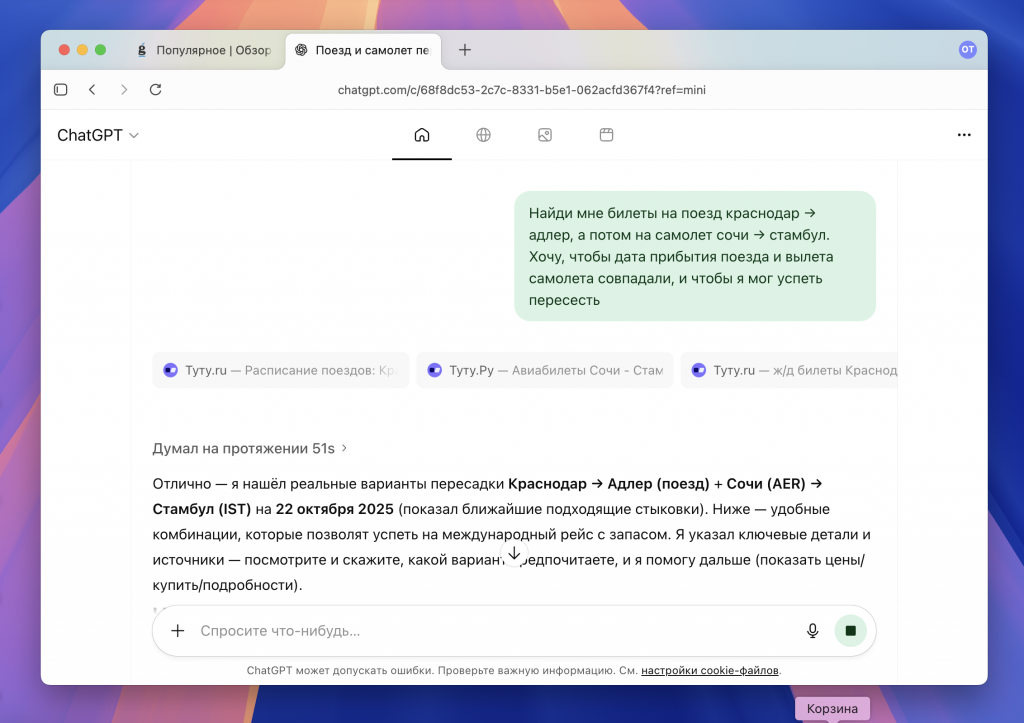Open the globe browsing tab

483,135
